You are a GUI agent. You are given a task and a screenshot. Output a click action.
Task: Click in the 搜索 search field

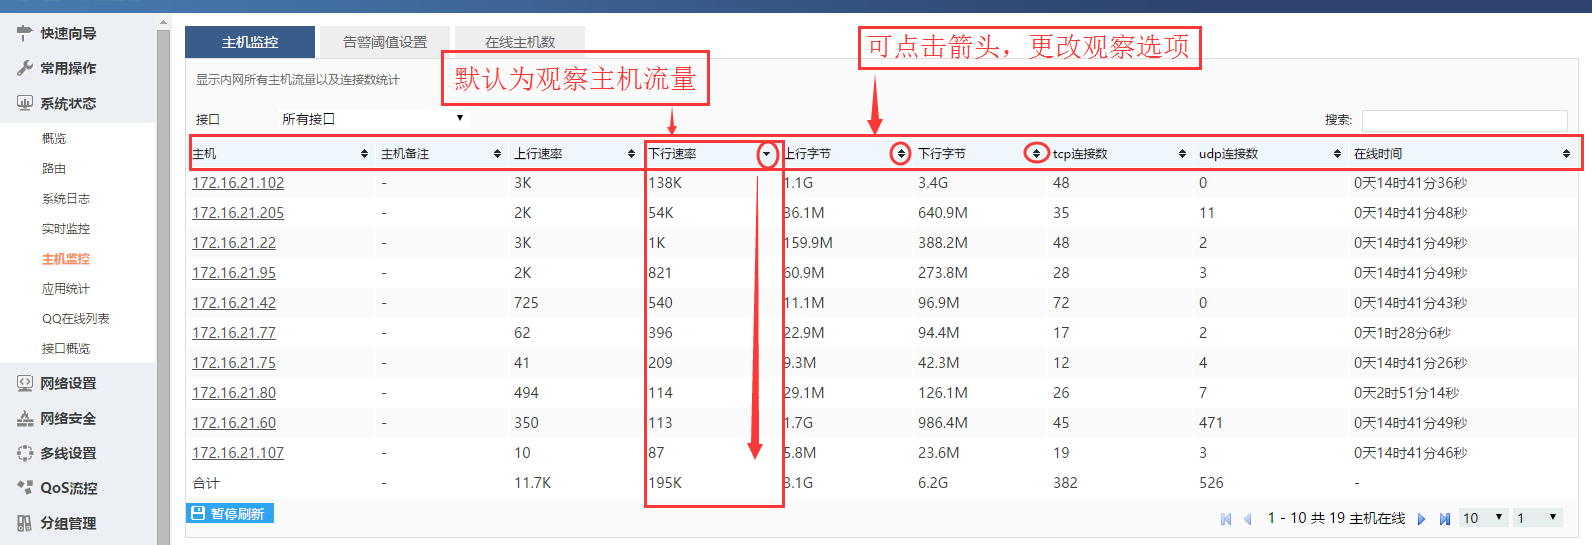tap(1463, 120)
